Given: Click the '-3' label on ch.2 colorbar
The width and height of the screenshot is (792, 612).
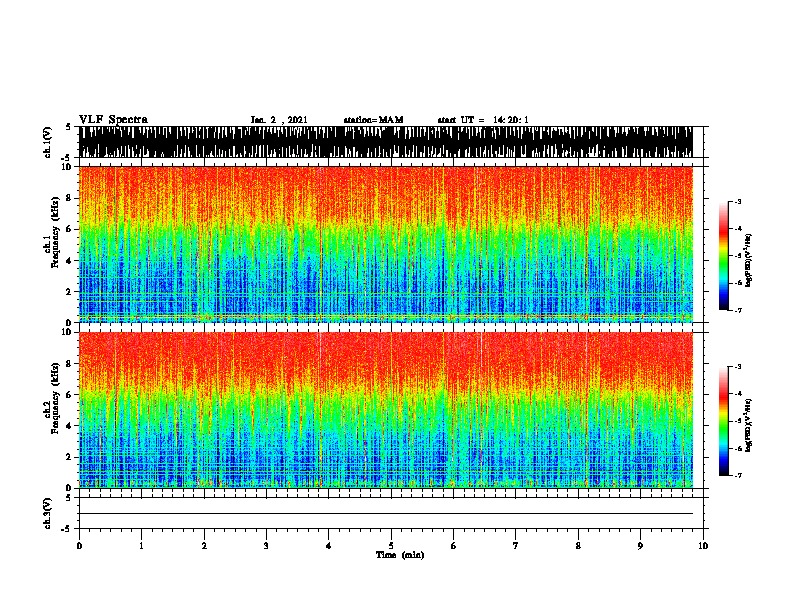Looking at the screenshot, I should click(737, 367).
